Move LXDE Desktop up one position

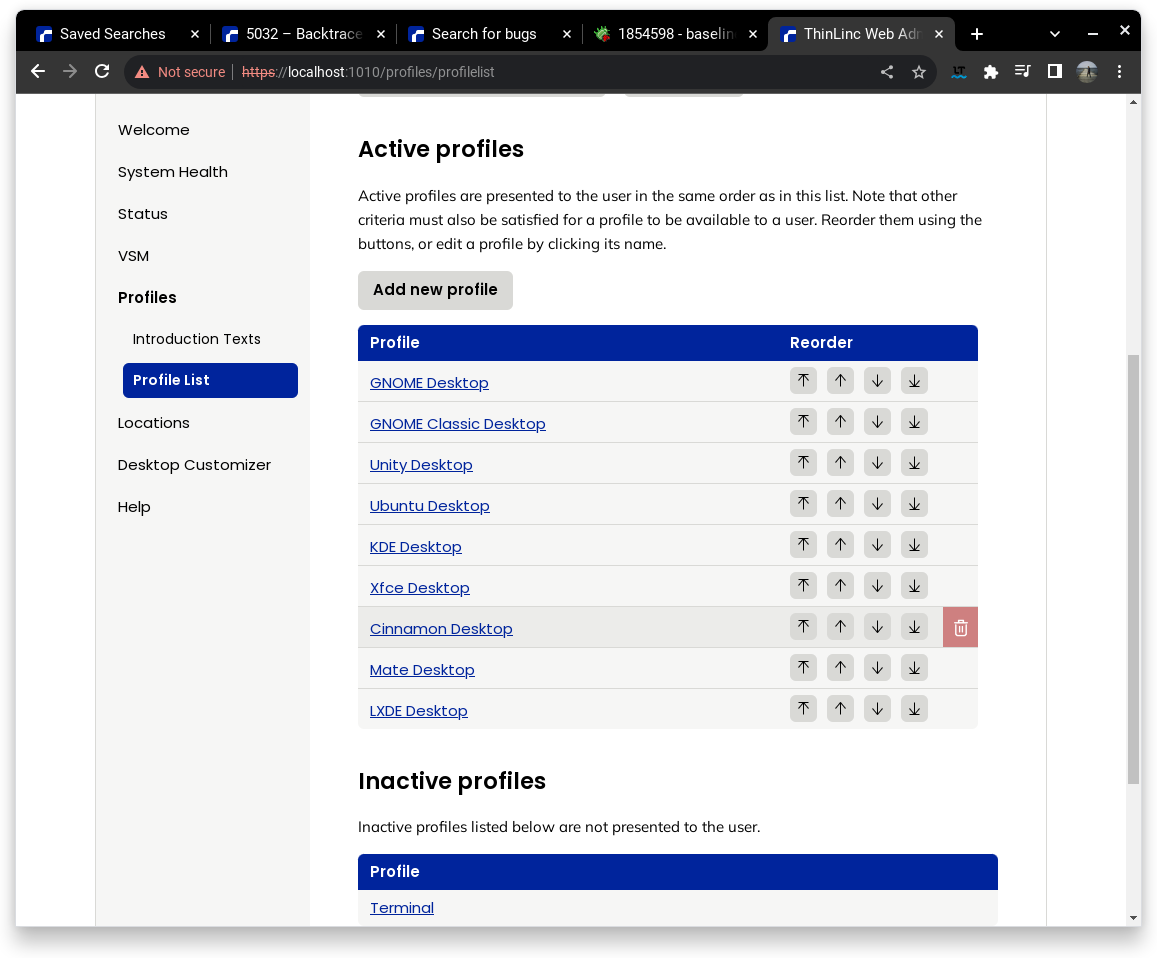coord(840,709)
